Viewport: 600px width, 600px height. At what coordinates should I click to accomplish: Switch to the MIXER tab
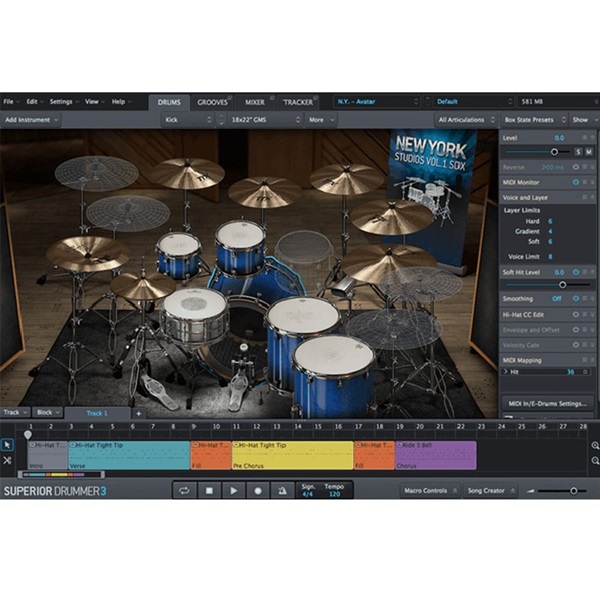tap(255, 103)
